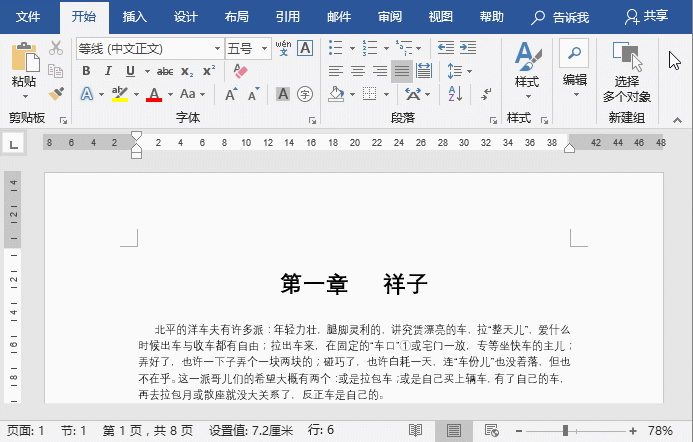The image size is (693, 442).
Task: Expand Borders dropdown arrow
Action: 386,94
